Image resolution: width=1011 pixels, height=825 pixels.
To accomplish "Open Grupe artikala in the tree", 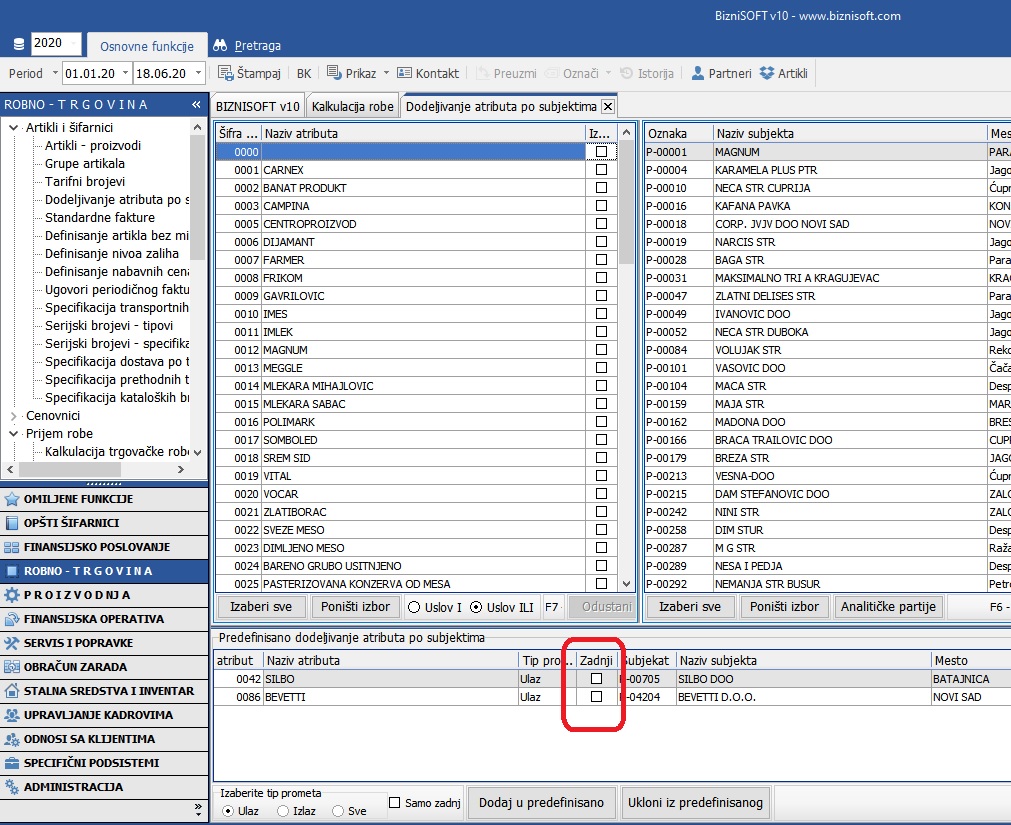I will click(85, 164).
